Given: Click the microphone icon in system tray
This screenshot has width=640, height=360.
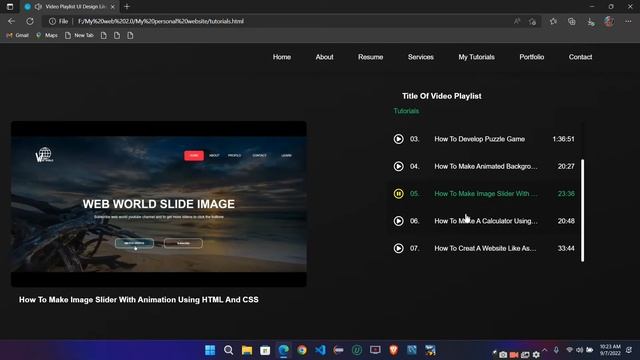Looking at the screenshot, I should coord(556,350).
